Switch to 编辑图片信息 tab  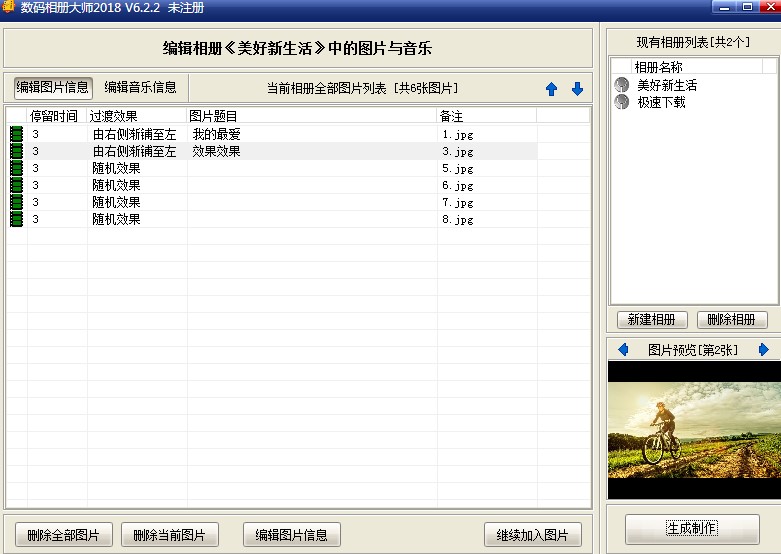coord(52,87)
